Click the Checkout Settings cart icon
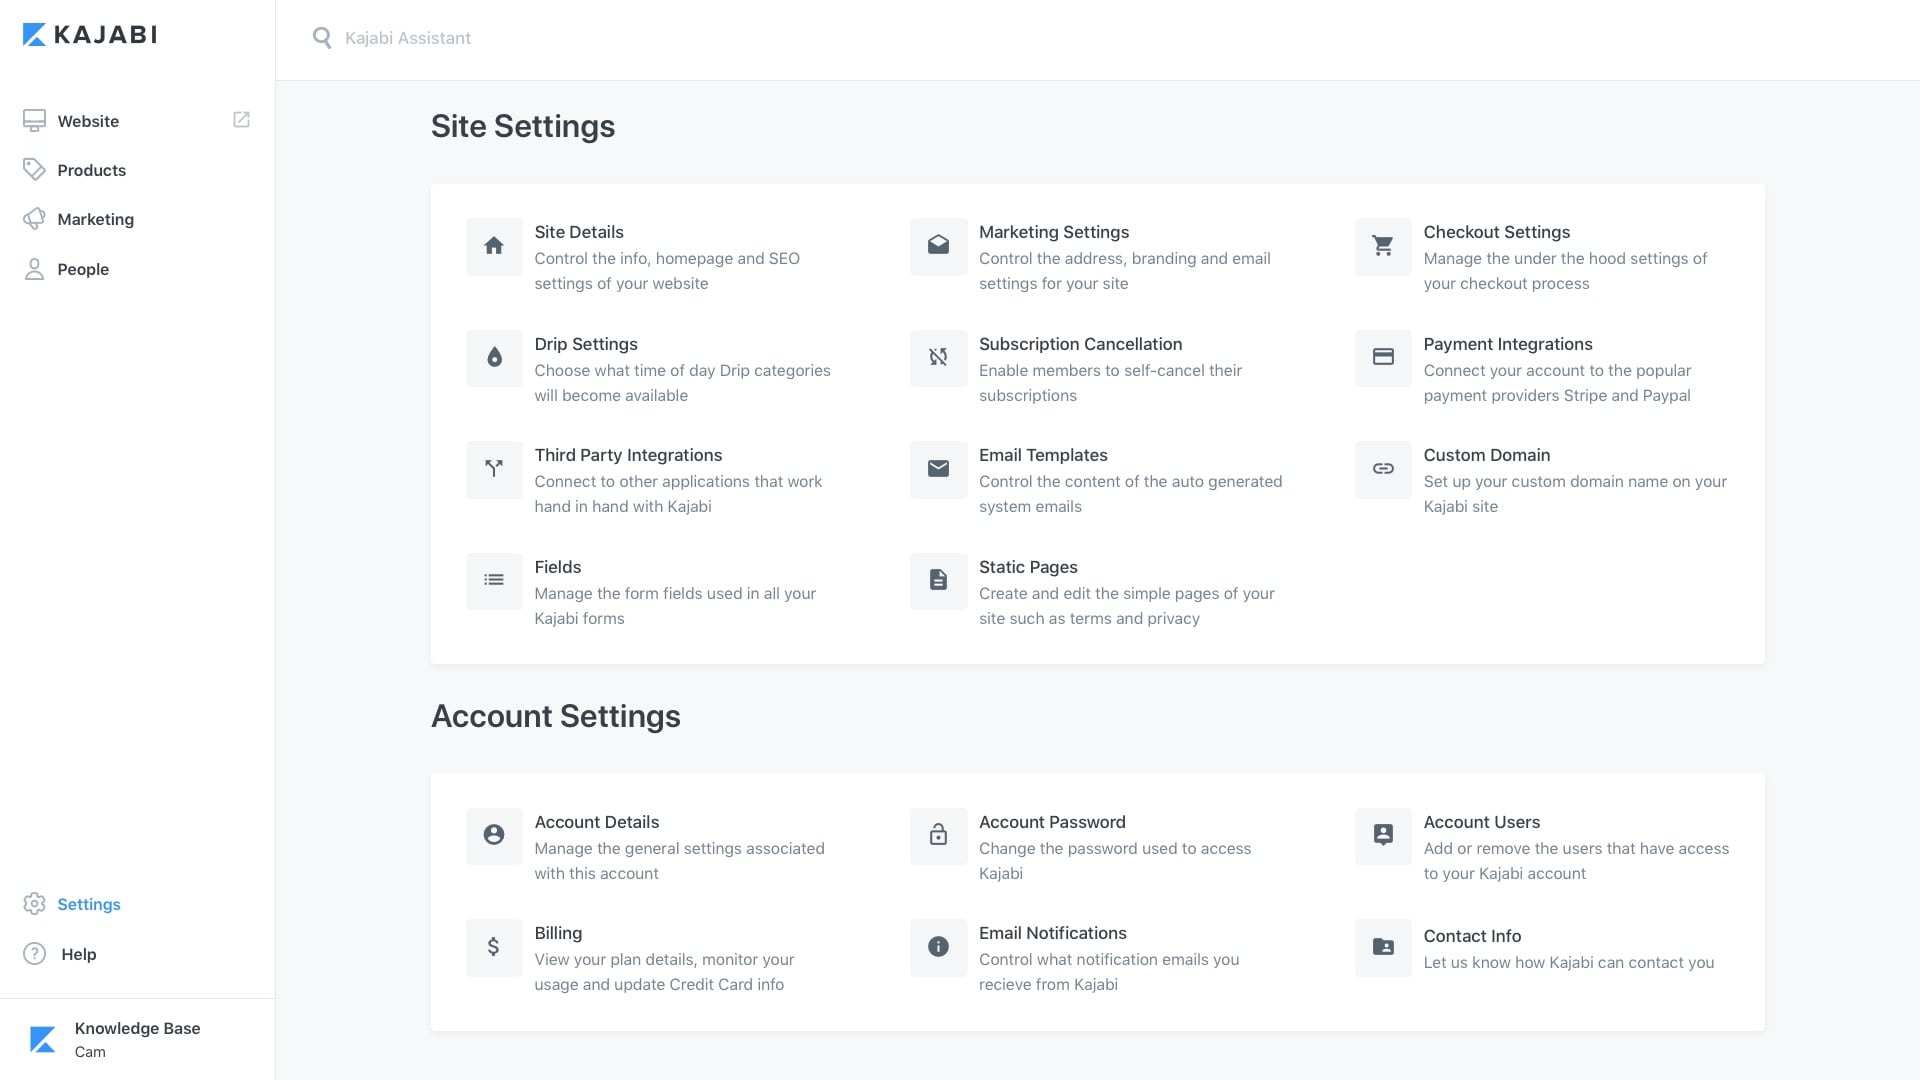The height and width of the screenshot is (1080, 1920). 1383,246
